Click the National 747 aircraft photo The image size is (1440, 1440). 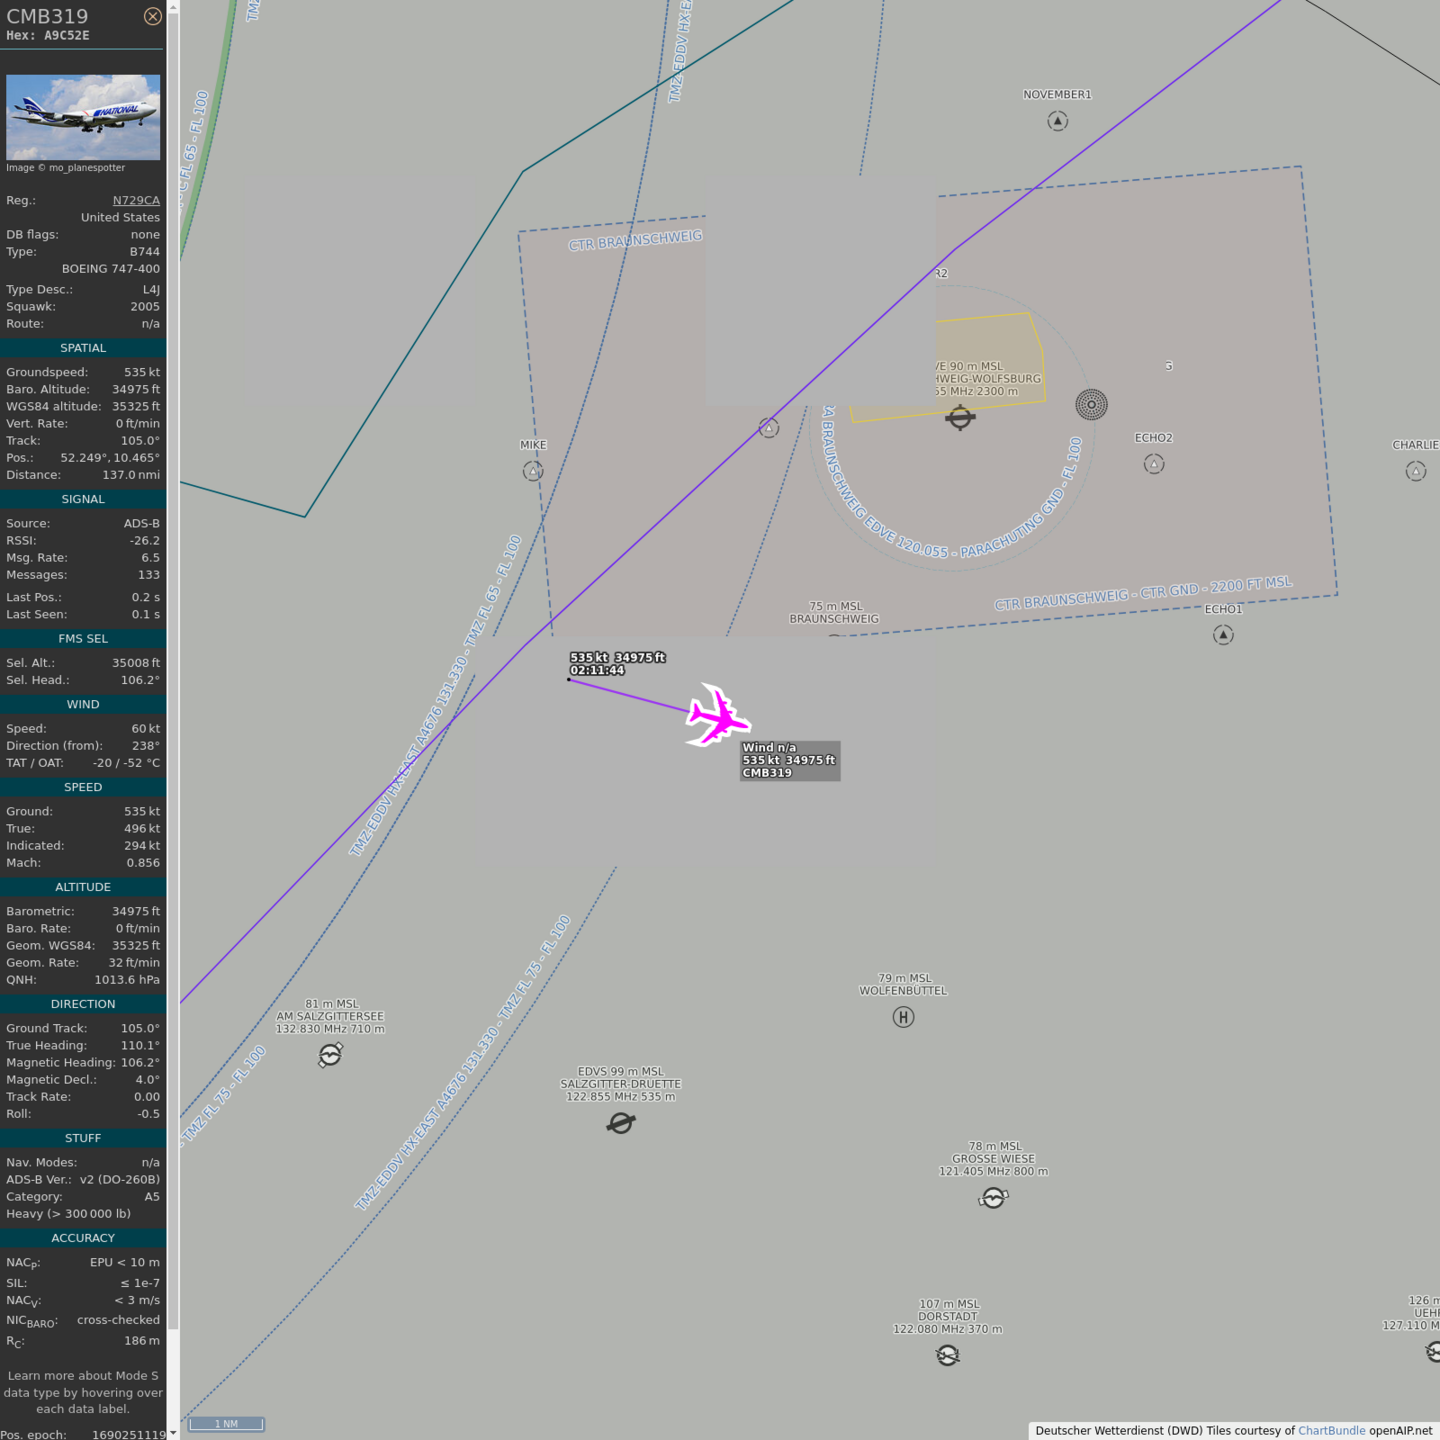83,117
